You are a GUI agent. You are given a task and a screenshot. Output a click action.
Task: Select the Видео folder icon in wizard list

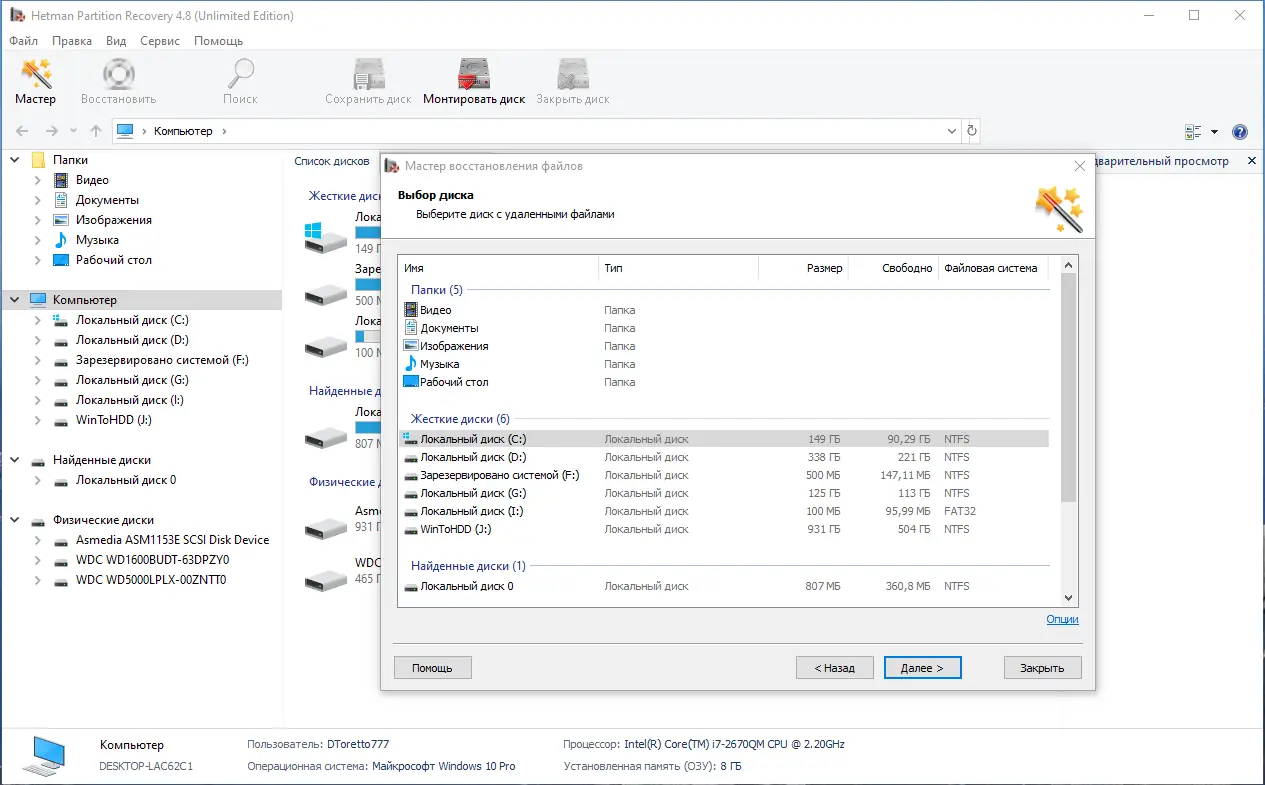[411, 310]
